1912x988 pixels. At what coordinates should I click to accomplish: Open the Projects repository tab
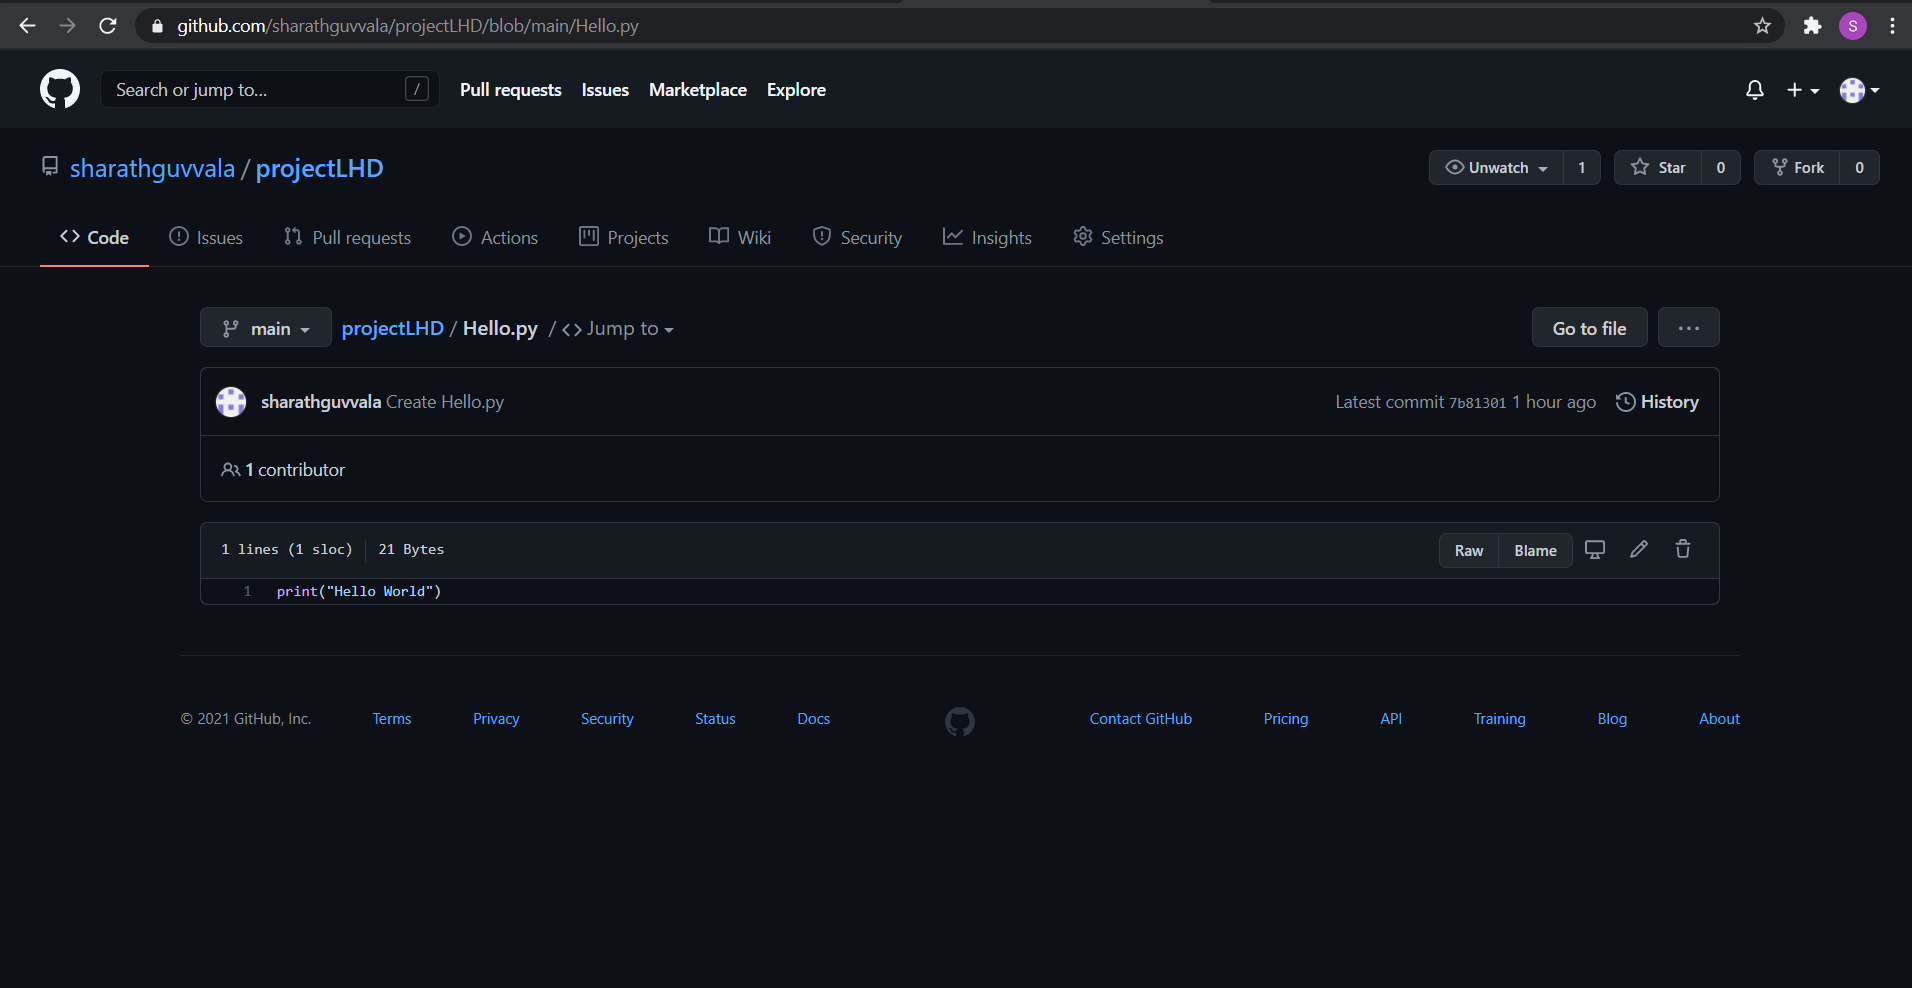(624, 238)
